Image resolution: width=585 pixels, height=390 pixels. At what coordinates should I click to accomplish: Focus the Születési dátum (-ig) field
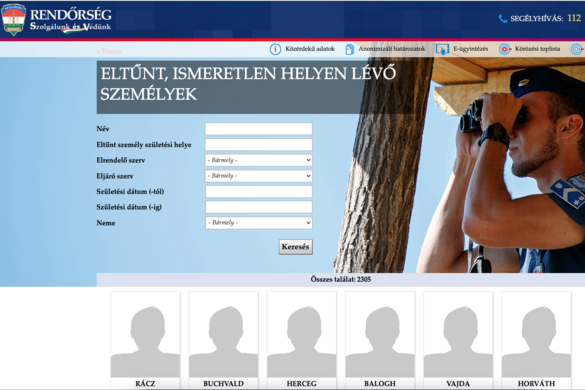pyautogui.click(x=259, y=207)
